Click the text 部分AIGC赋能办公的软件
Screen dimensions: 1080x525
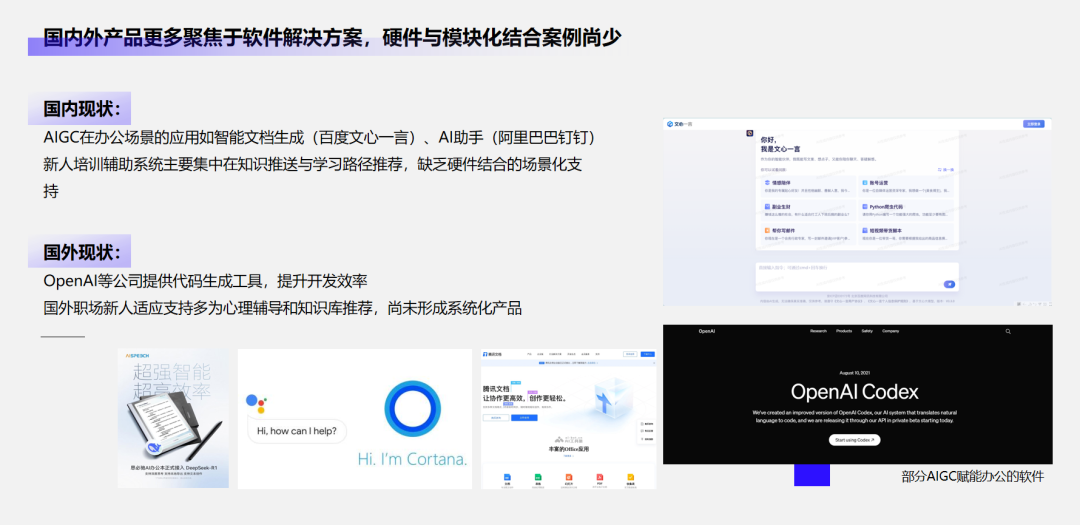tap(972, 476)
